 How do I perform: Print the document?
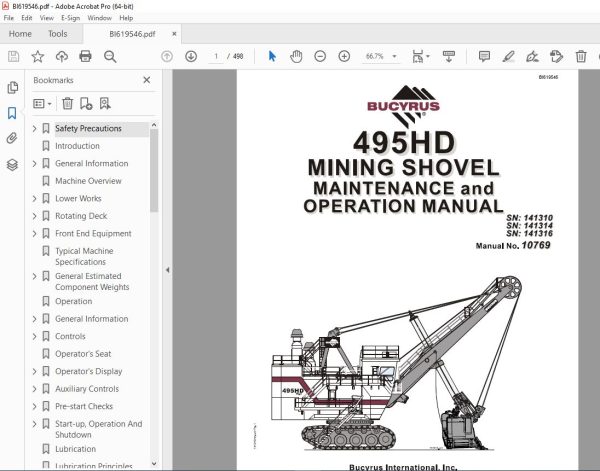(85, 57)
